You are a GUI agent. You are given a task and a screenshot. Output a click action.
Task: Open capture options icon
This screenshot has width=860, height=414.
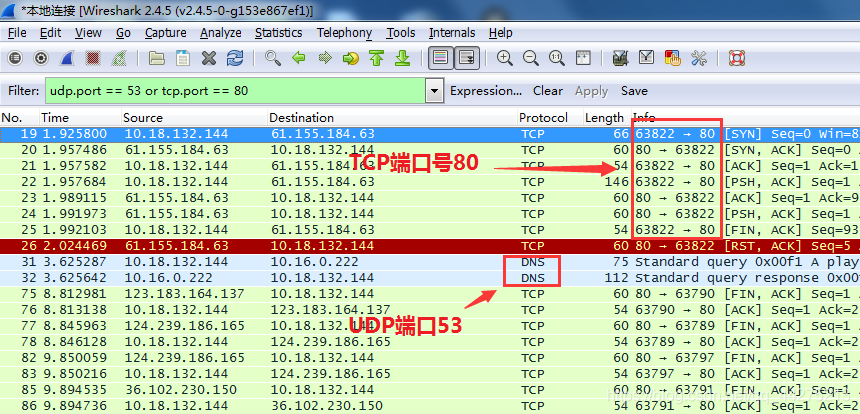tap(41, 58)
